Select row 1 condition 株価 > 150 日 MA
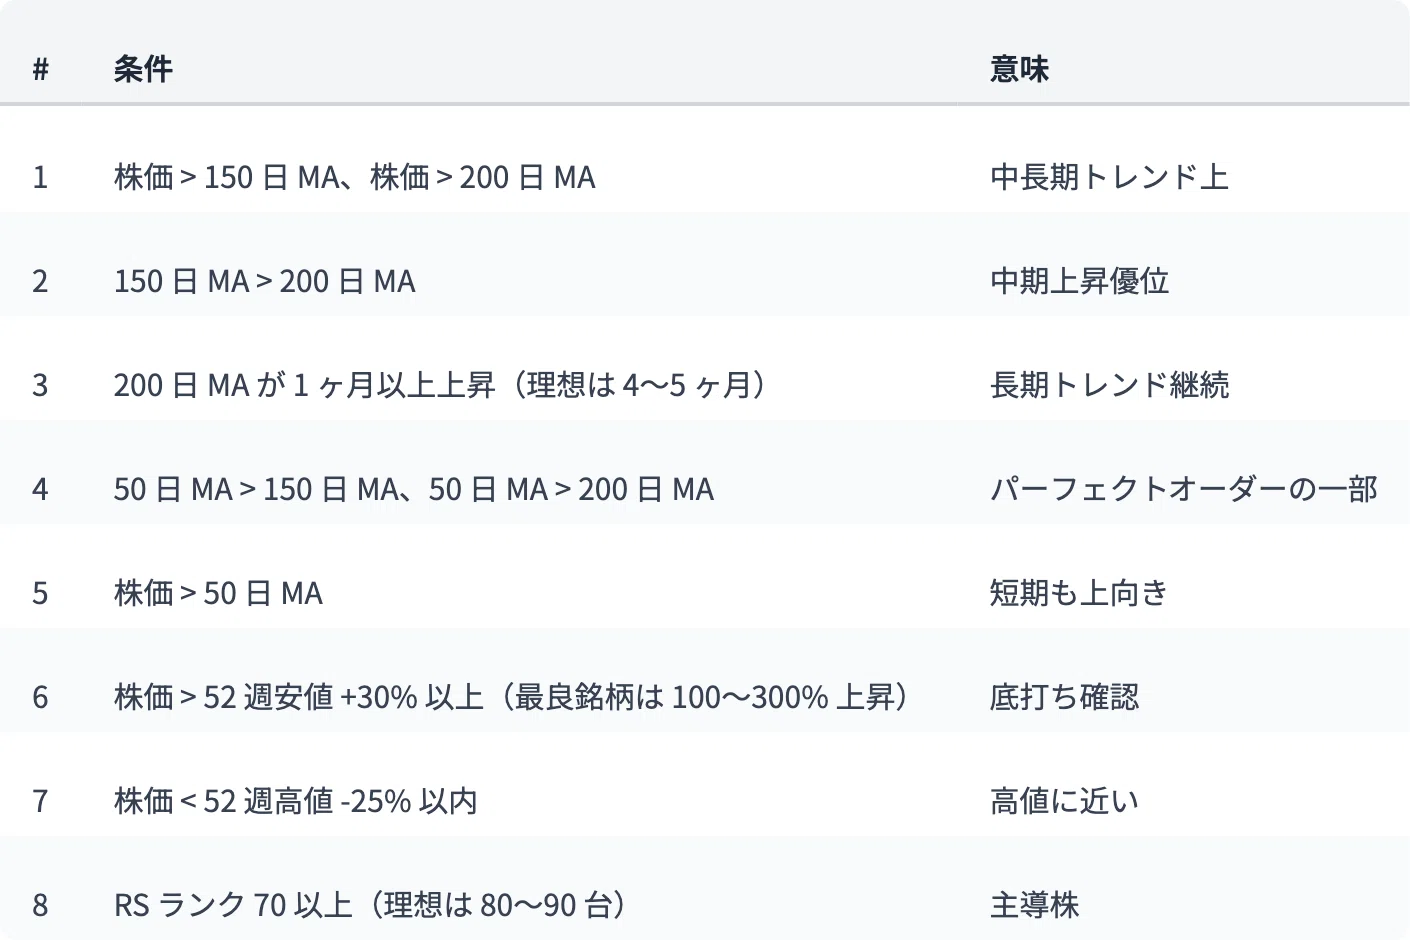The height and width of the screenshot is (940, 1410). (x=354, y=177)
